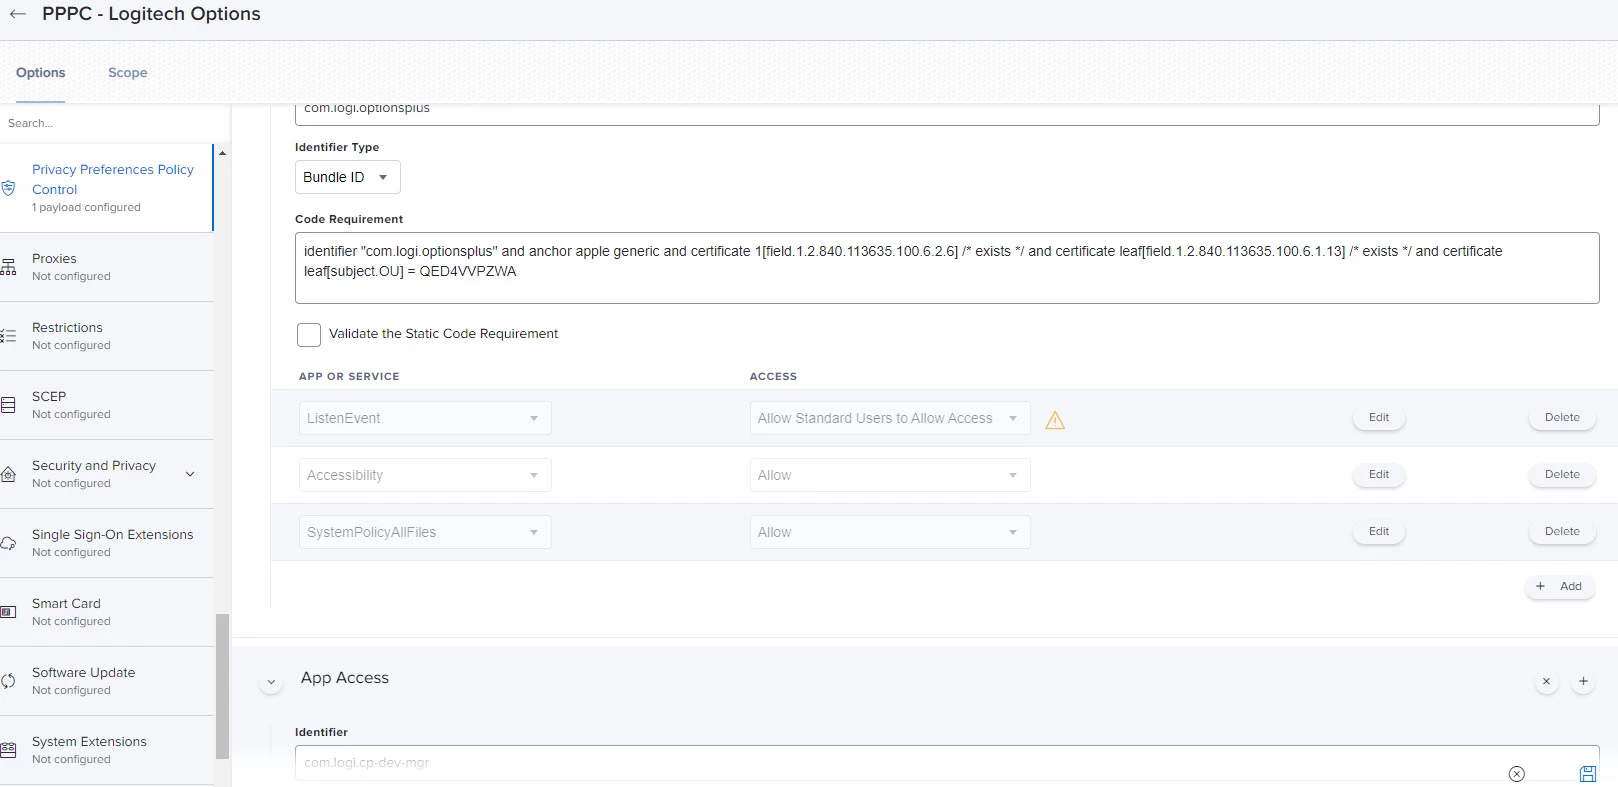Click the blue save disk icon
Viewport: 1618px width, 787px height.
1588,774
